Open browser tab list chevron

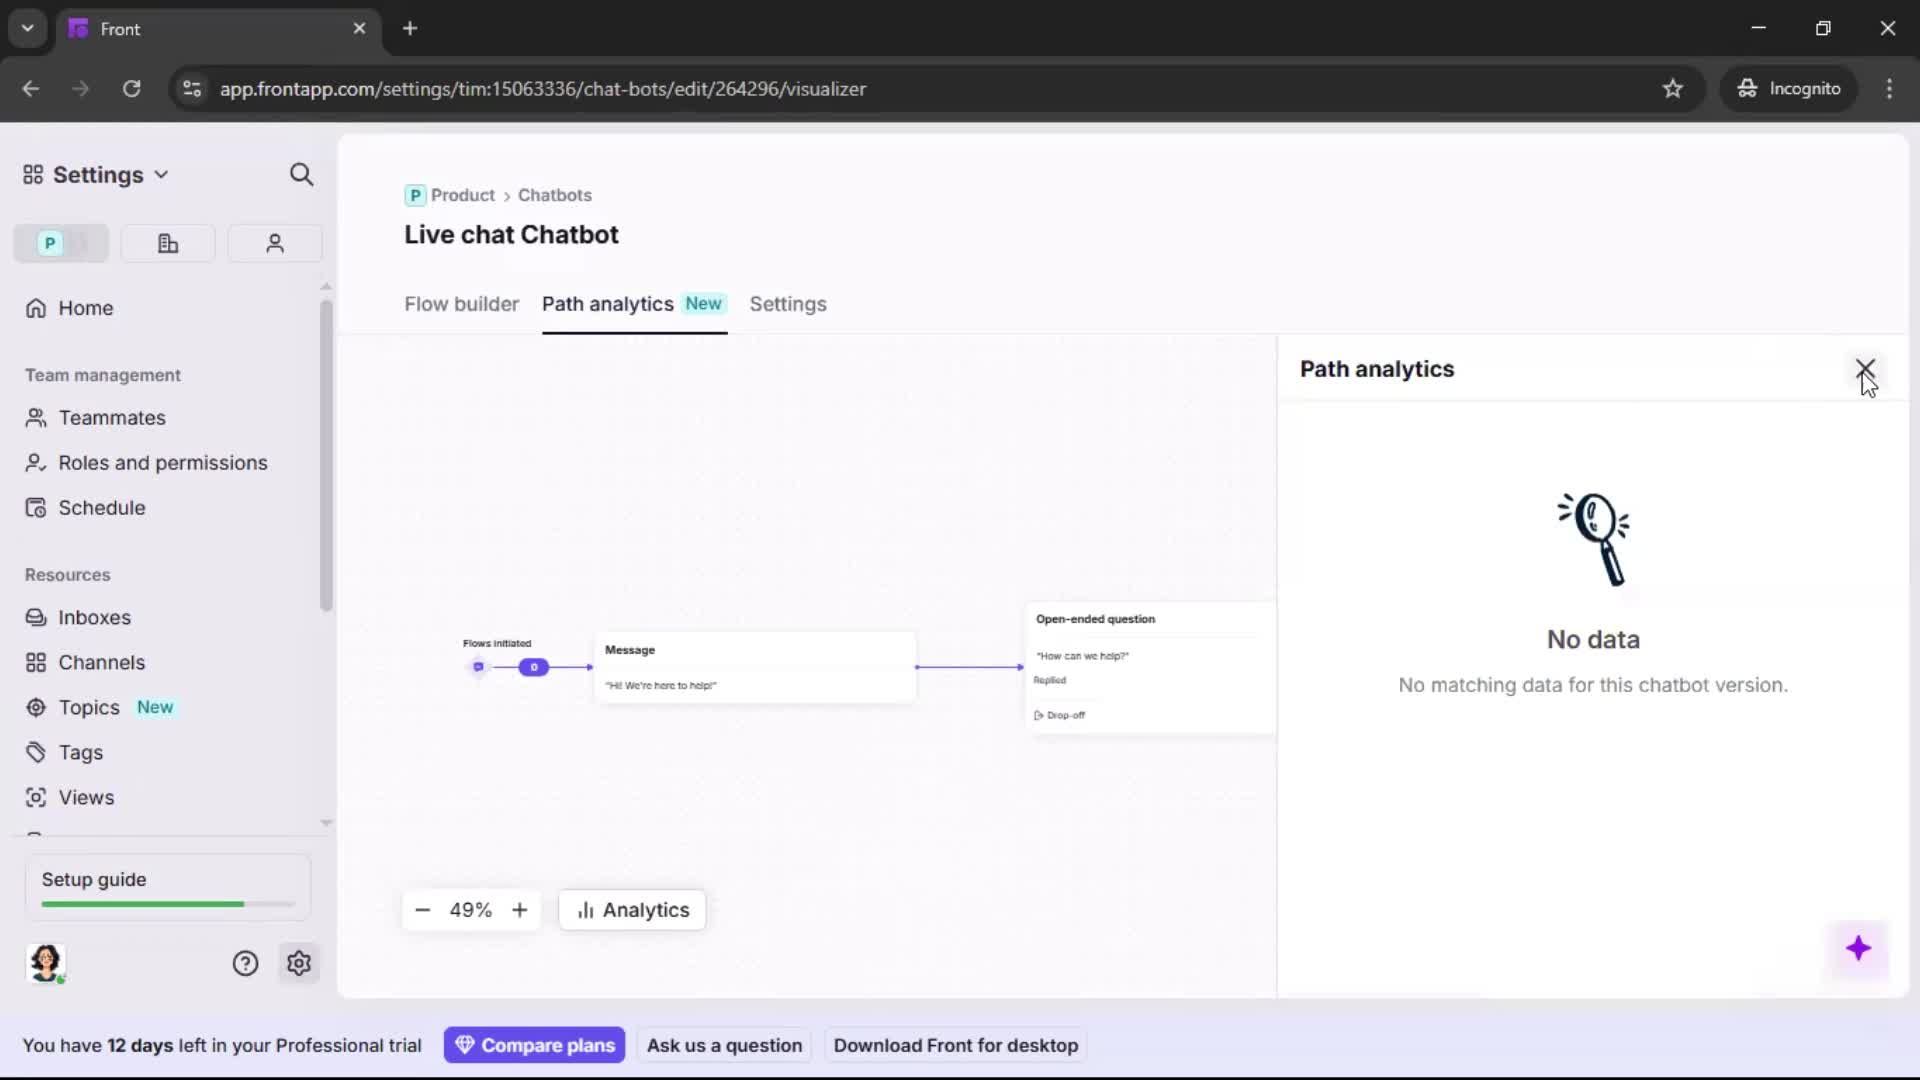click(x=27, y=28)
